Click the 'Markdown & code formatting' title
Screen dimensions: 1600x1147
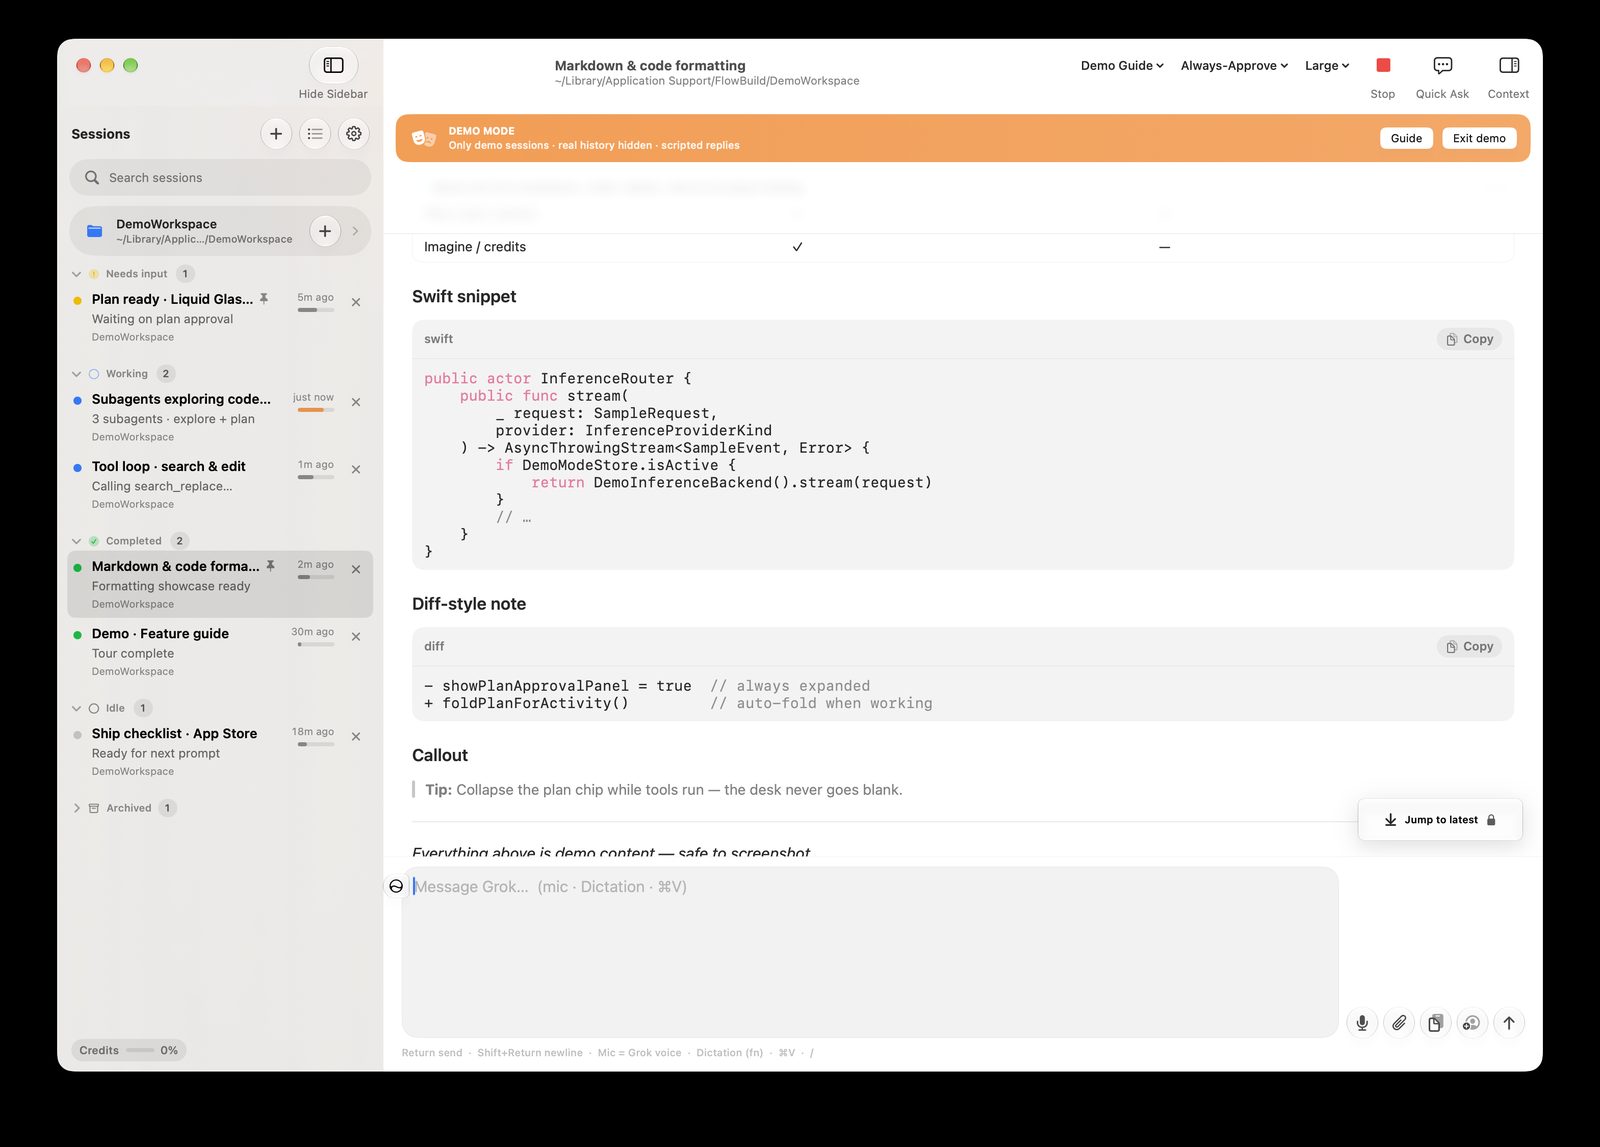[650, 65]
